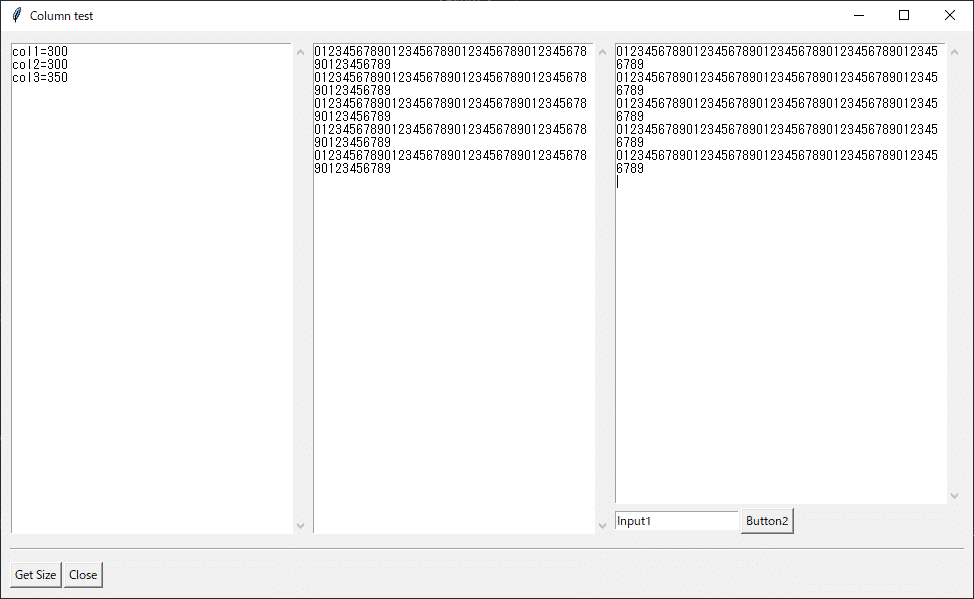The image size is (974, 599).
Task: Click the down arrow of the right column's scrollbar
Action: (x=955, y=496)
